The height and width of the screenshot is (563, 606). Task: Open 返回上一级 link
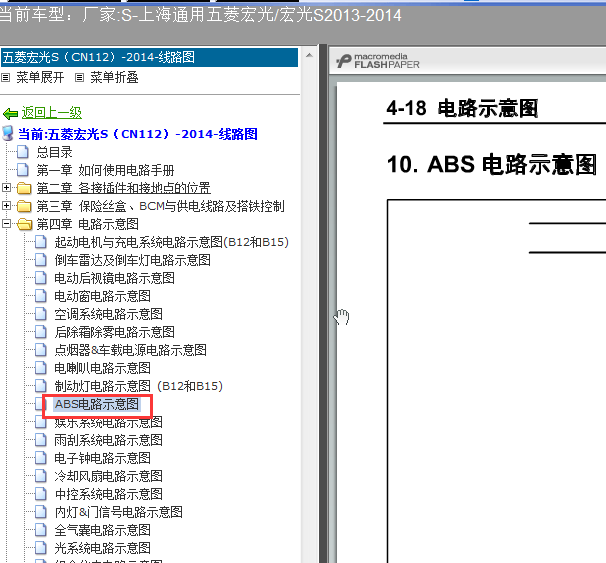pos(51,113)
